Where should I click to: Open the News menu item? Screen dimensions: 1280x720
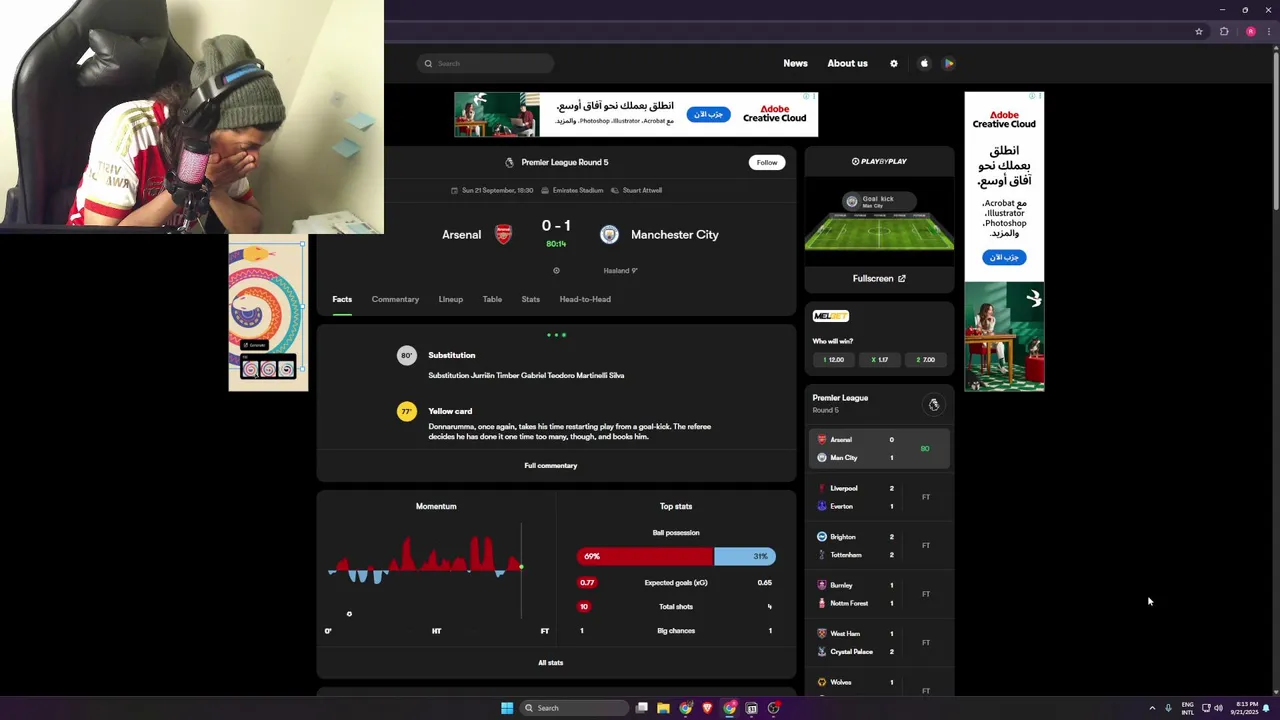tap(795, 63)
